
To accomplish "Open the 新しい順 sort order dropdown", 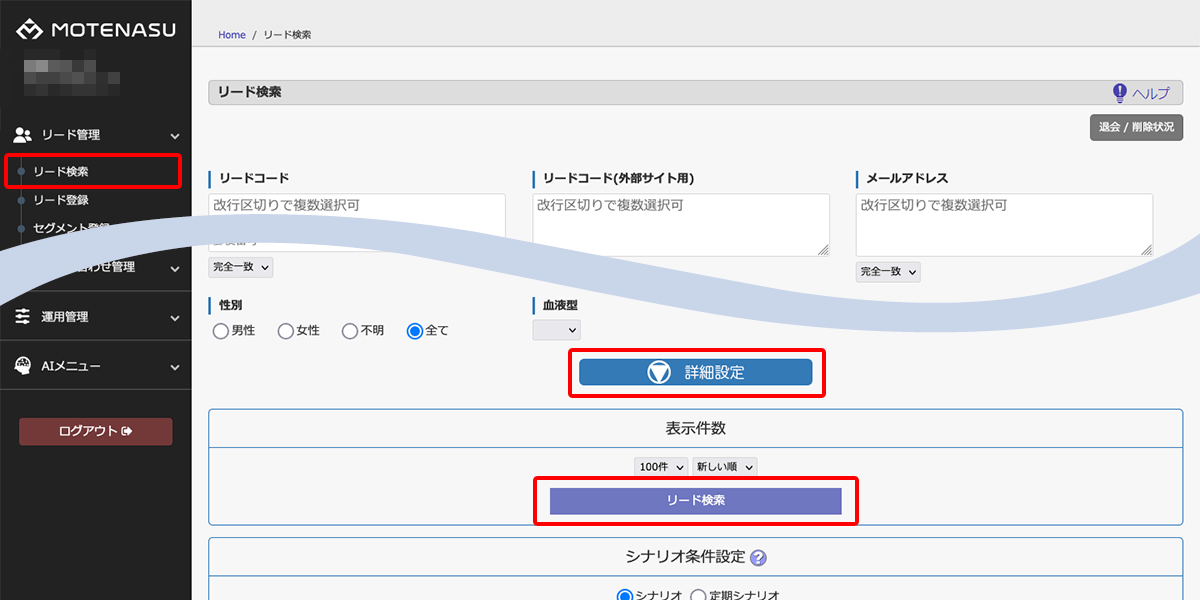I will (724, 467).
